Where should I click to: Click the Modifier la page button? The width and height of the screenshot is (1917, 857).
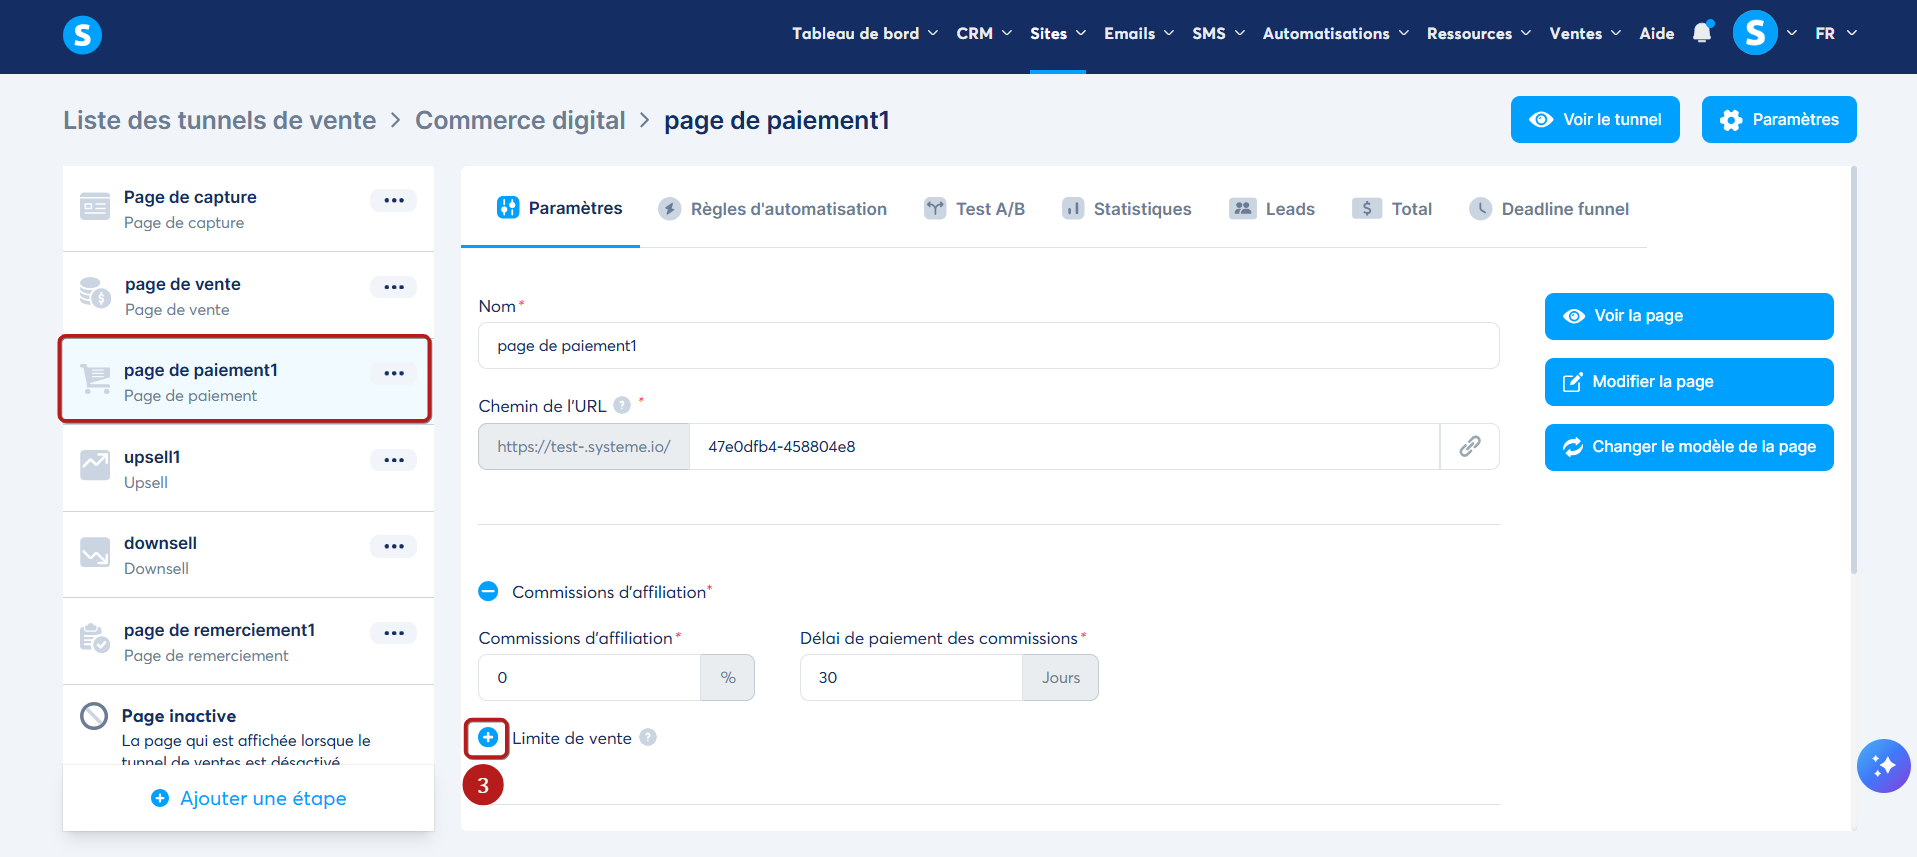click(x=1689, y=382)
